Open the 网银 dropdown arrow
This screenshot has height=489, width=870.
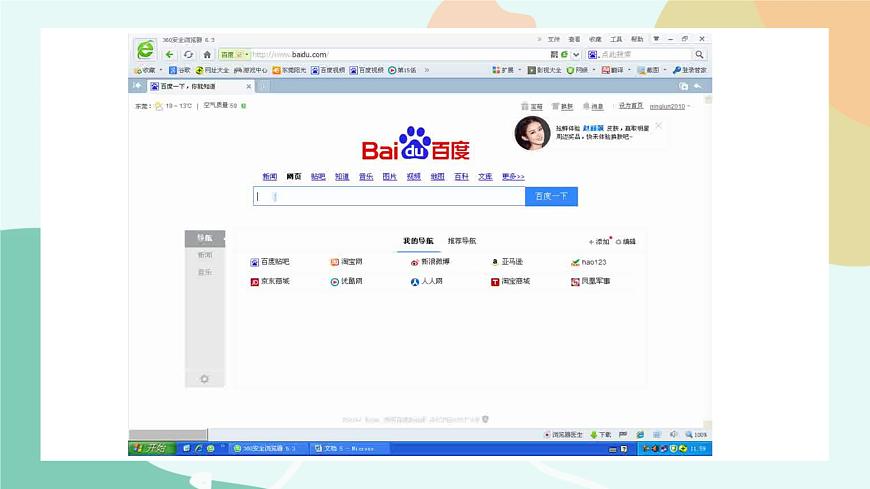click(x=594, y=70)
